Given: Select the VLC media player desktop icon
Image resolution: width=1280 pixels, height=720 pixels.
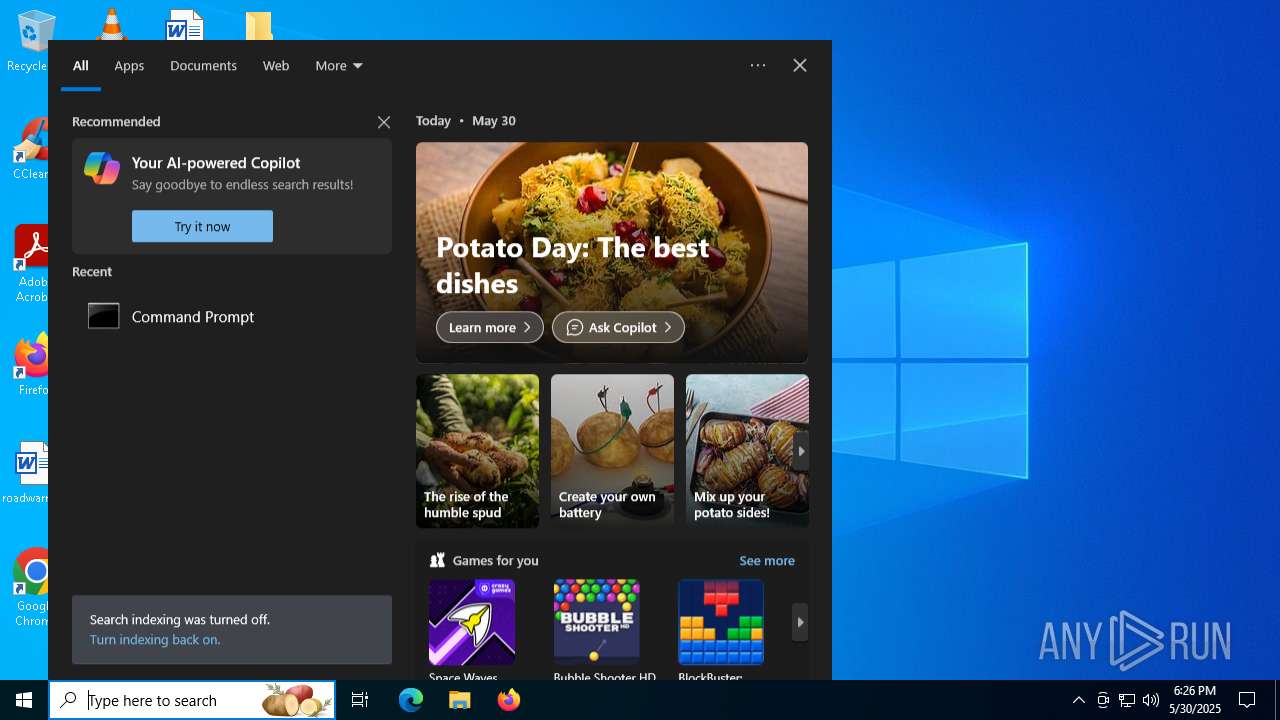Looking at the screenshot, I should click(x=110, y=24).
